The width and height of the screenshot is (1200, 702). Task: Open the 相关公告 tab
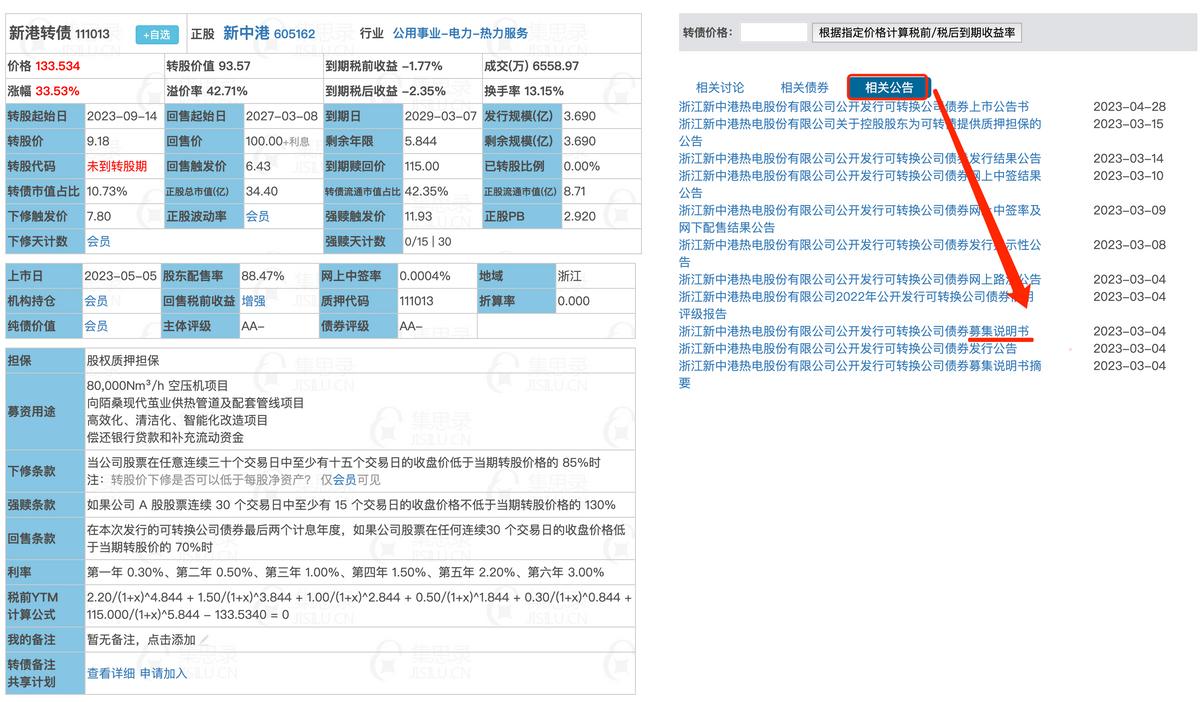click(x=887, y=87)
